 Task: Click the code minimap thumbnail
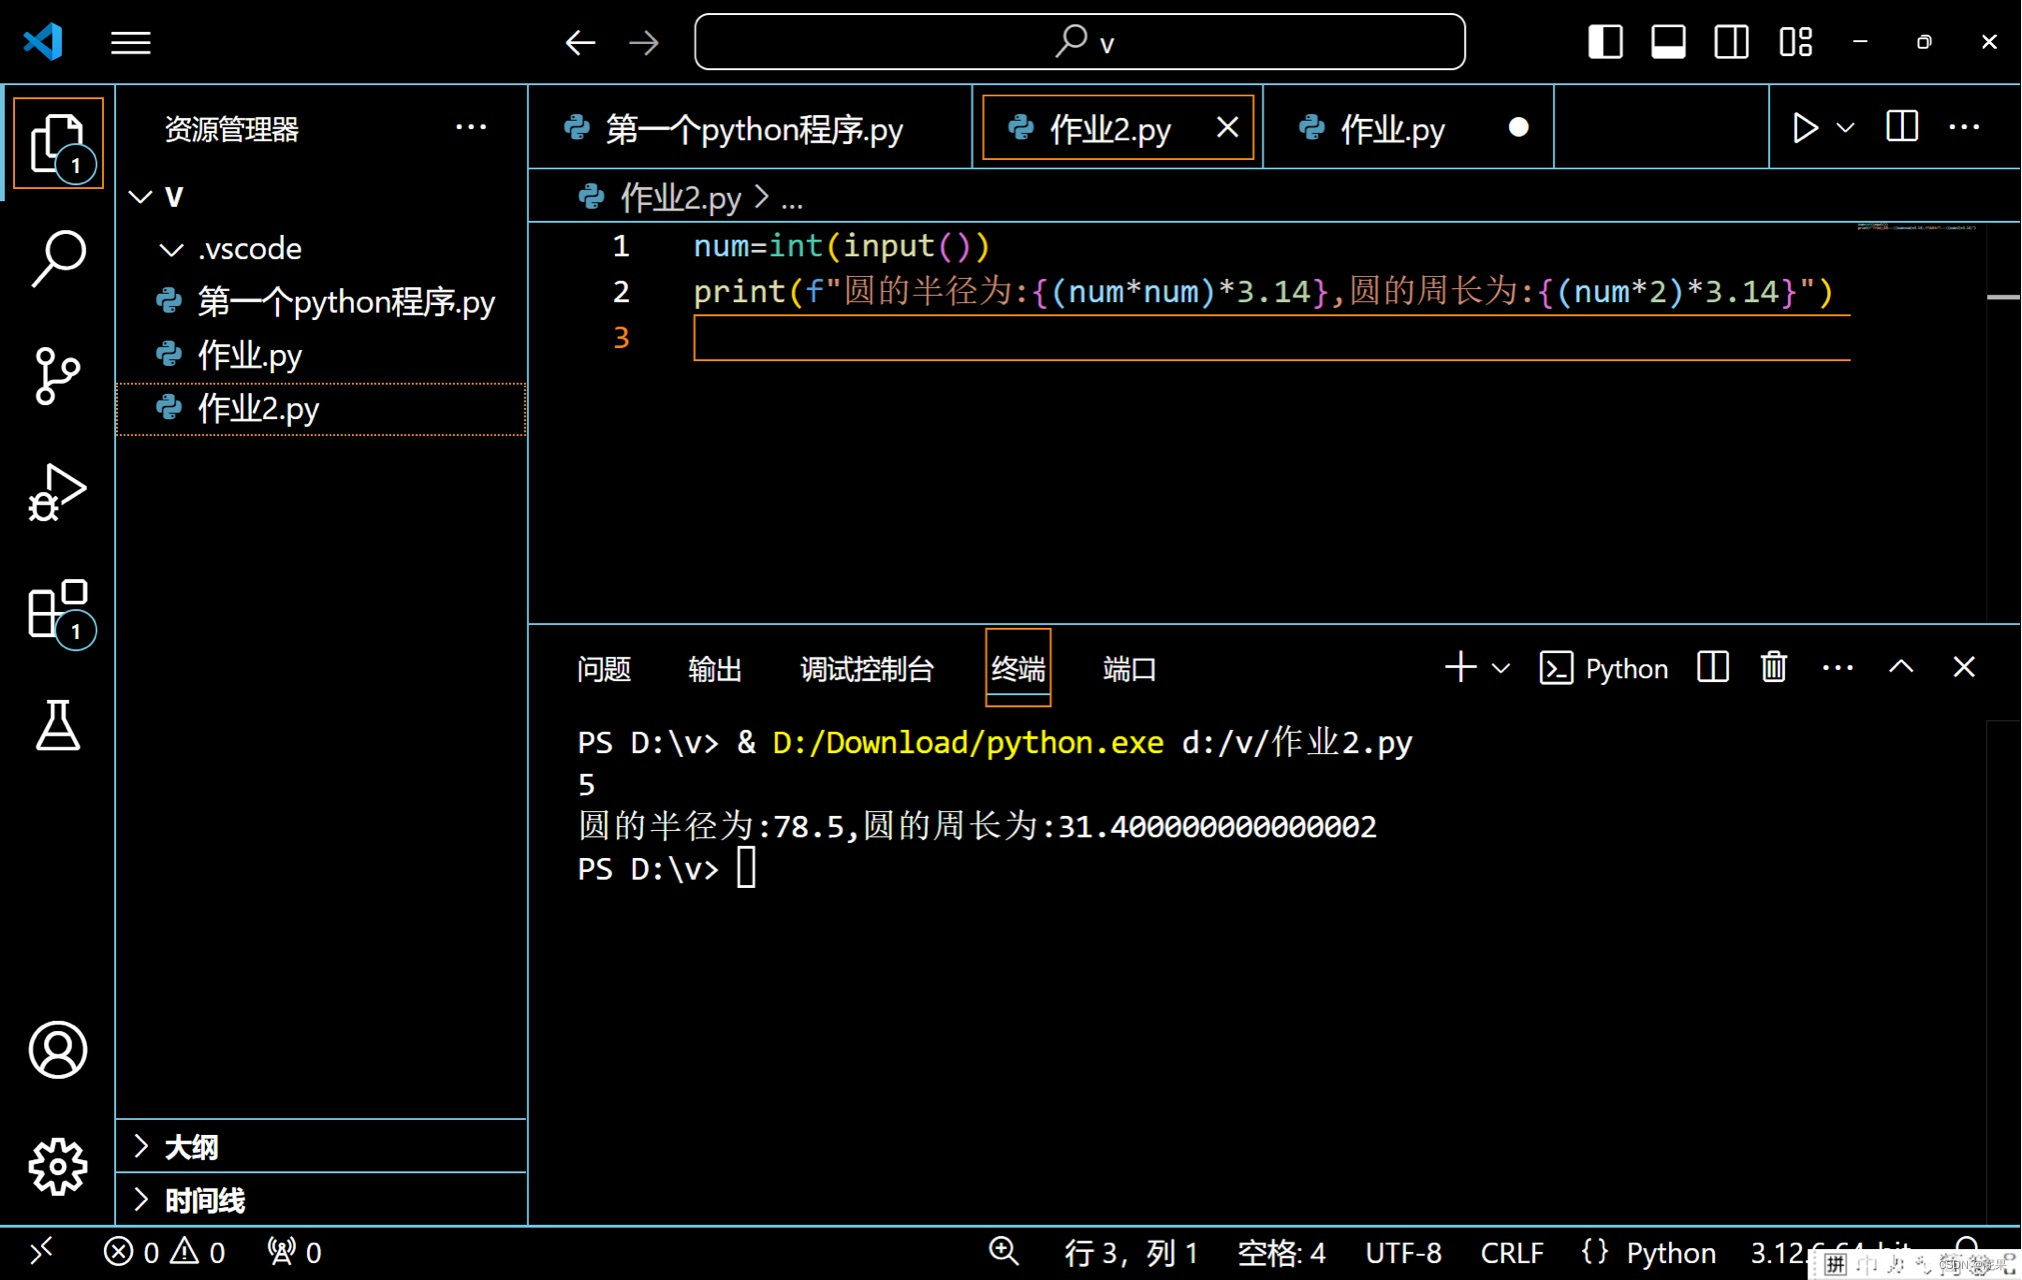click(1916, 228)
